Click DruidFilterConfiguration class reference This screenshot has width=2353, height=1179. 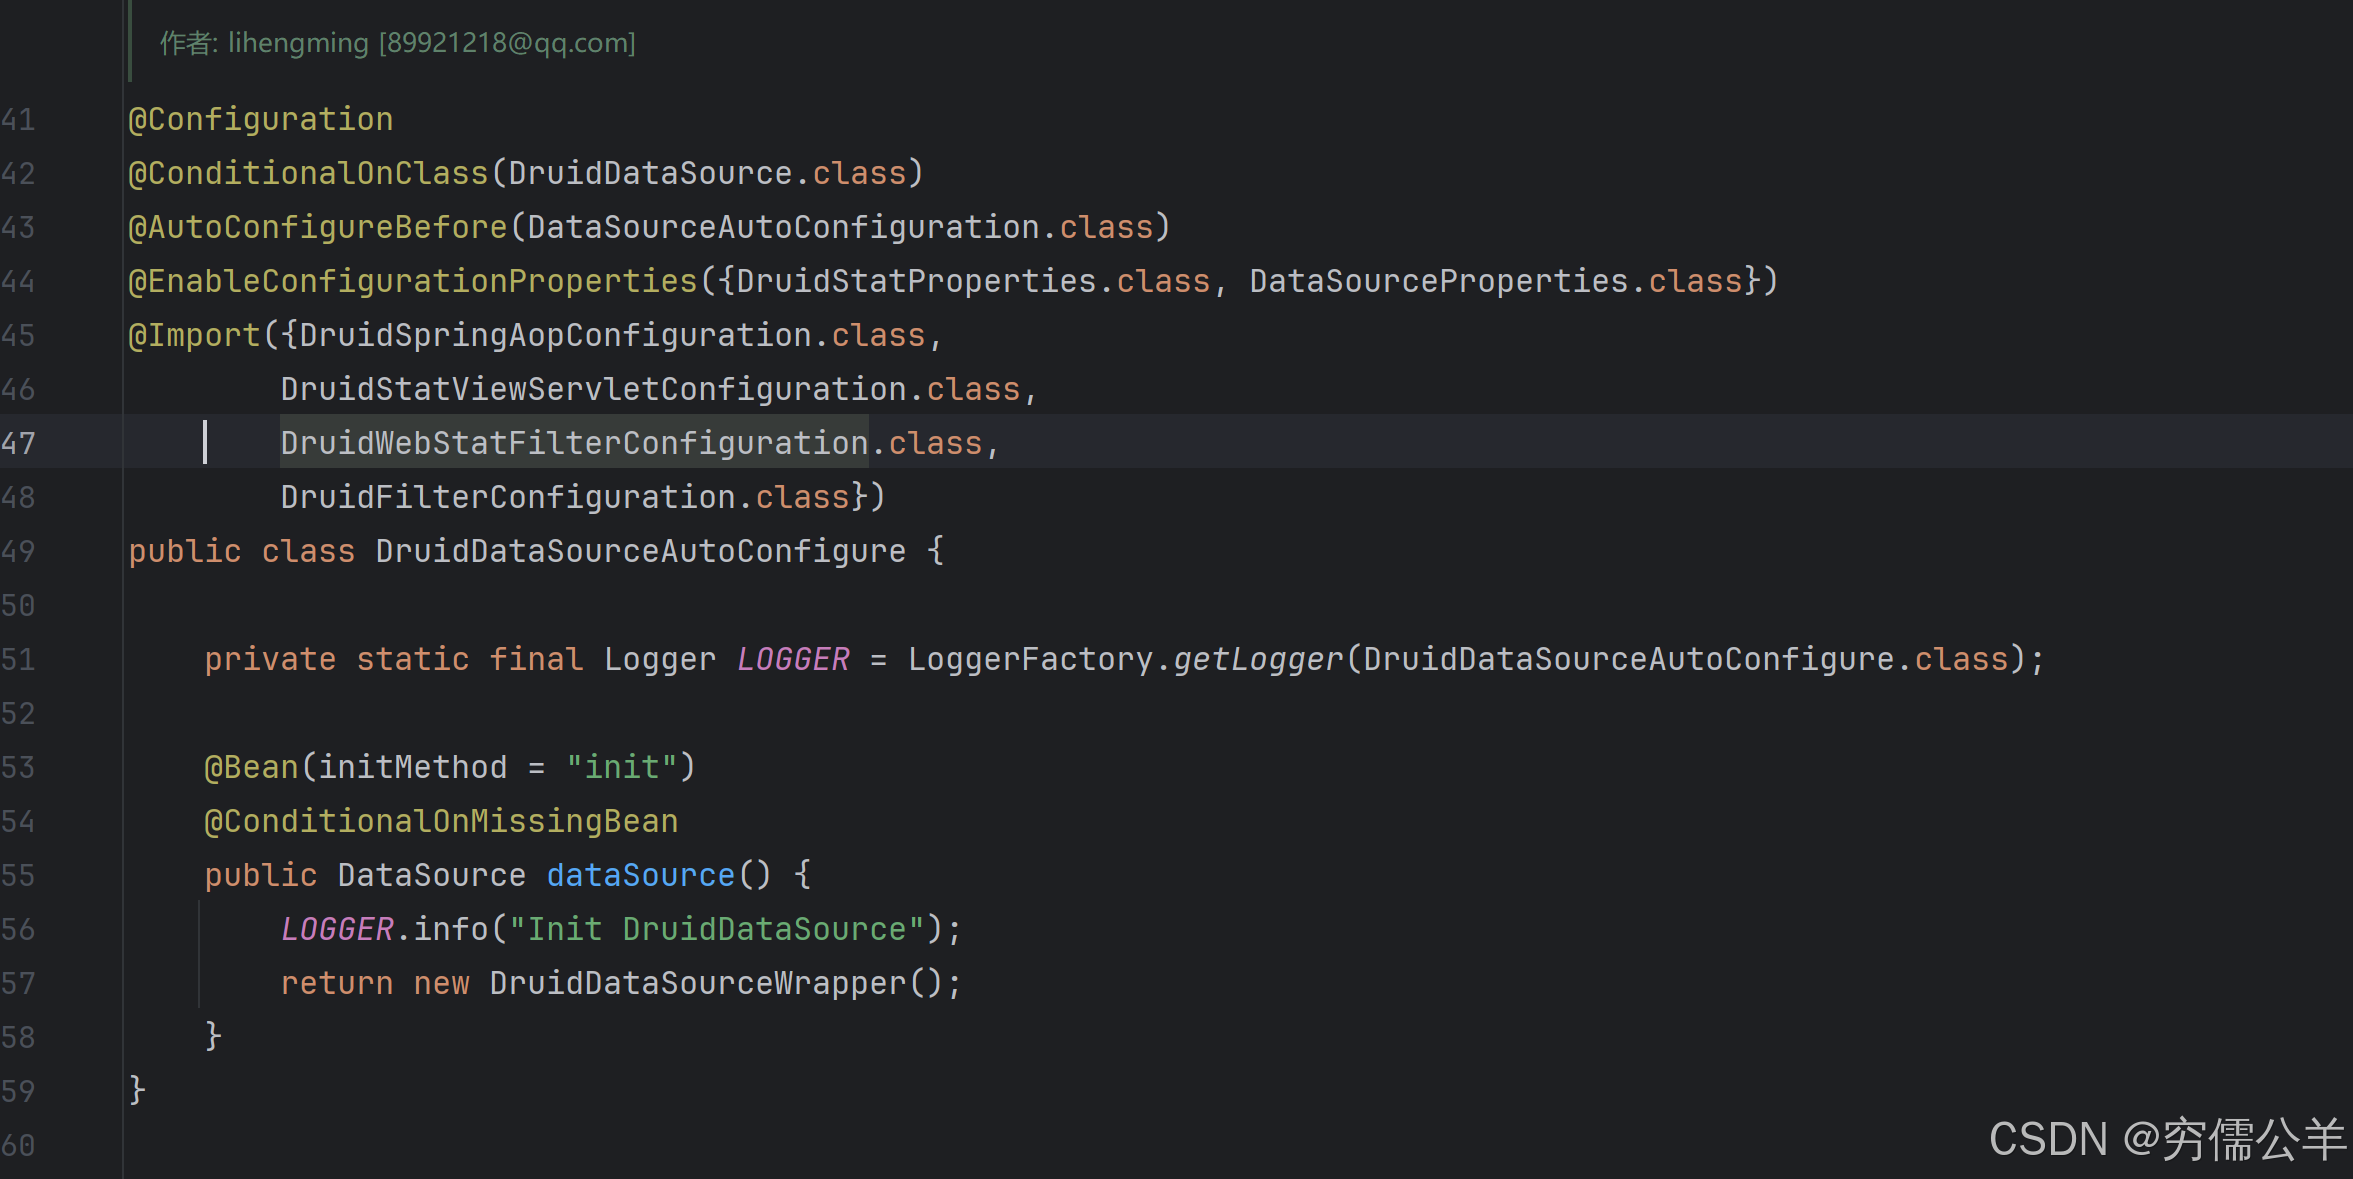click(x=508, y=498)
